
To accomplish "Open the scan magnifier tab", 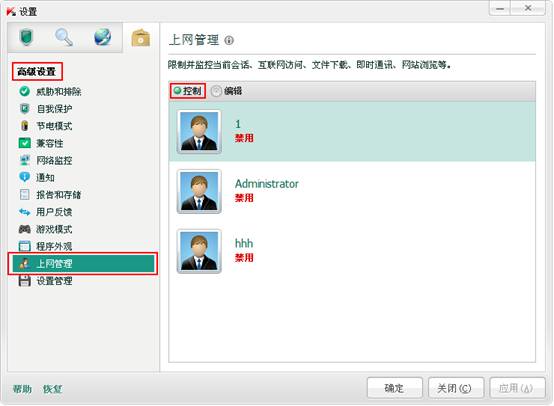I will click(64, 37).
